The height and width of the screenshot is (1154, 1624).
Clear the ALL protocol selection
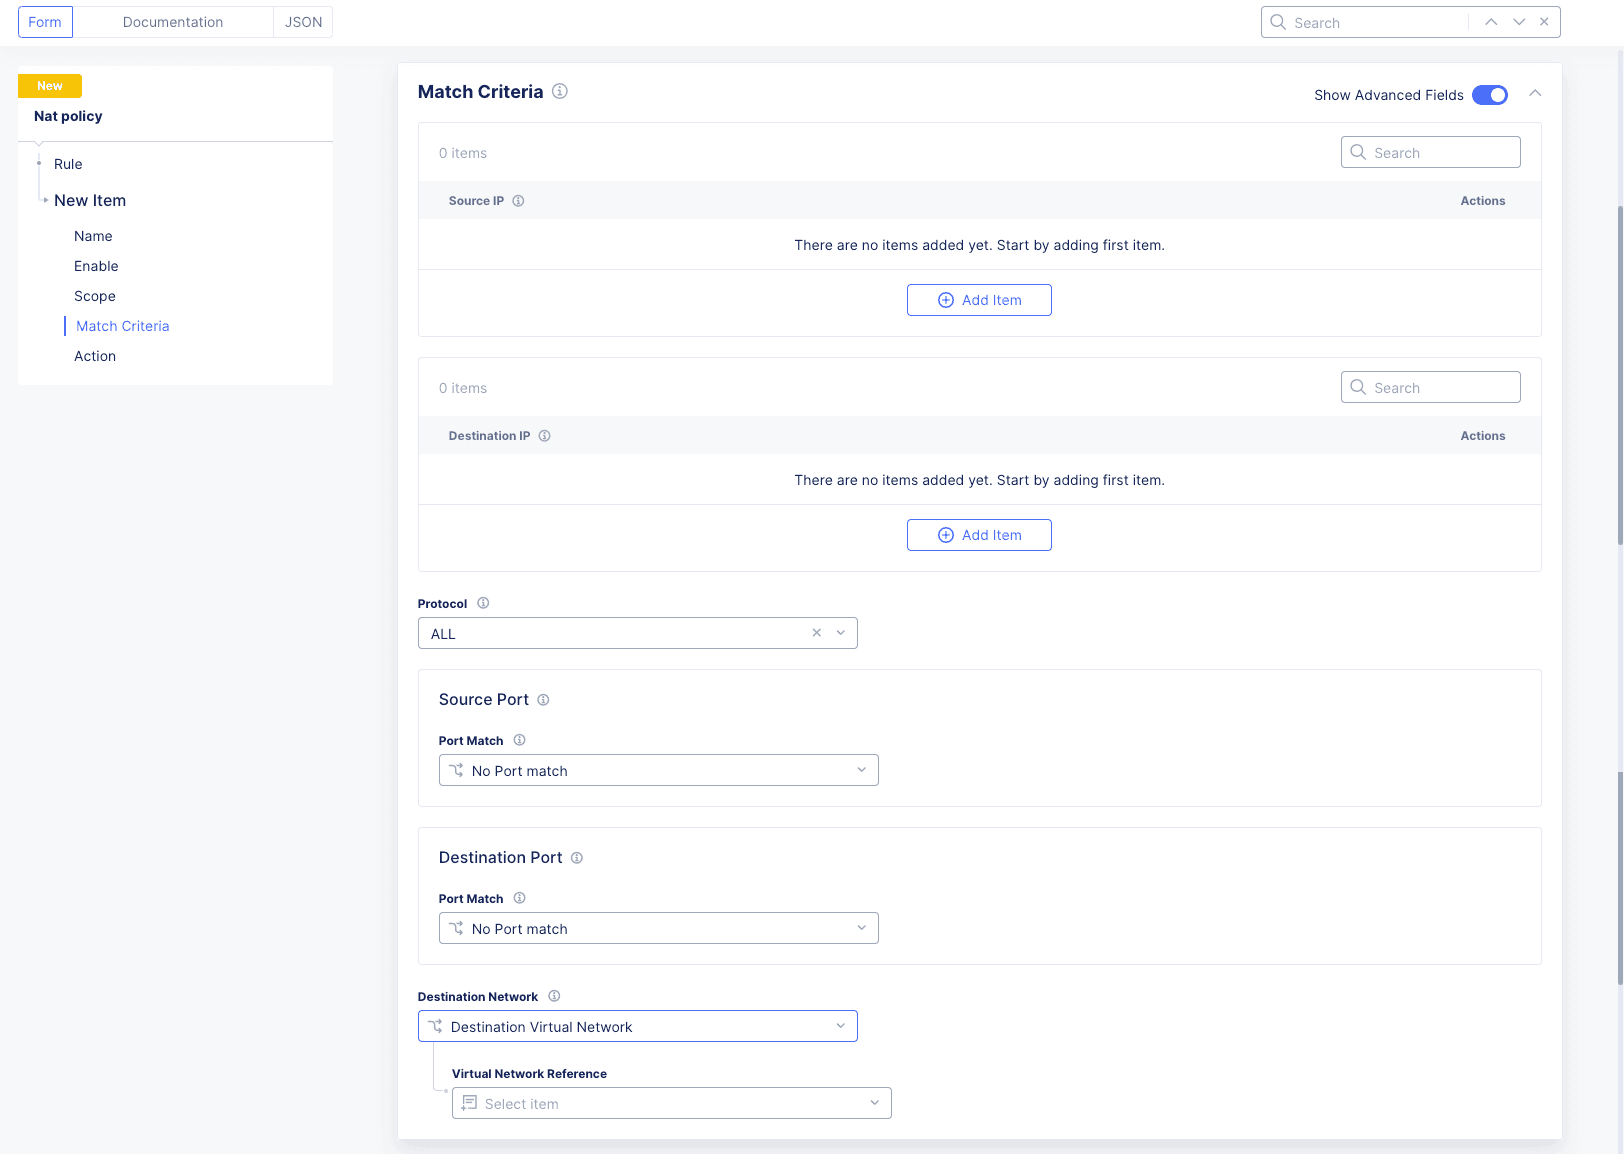816,633
